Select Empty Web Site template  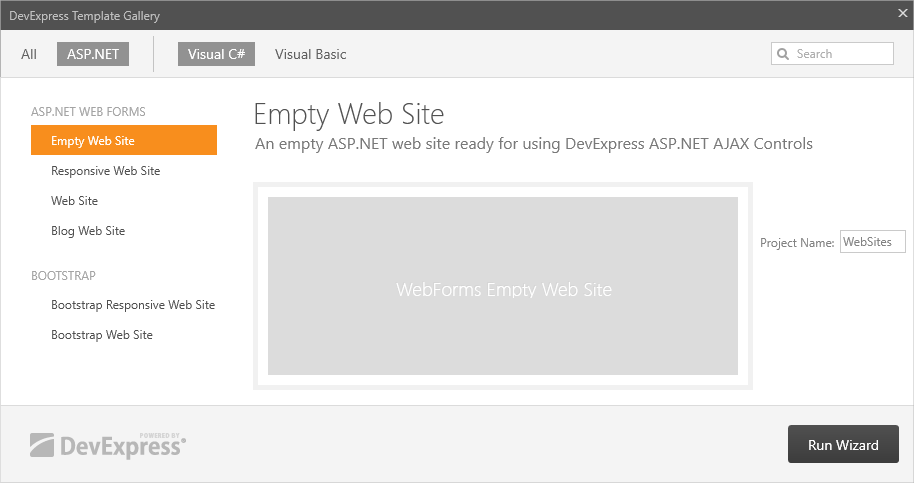coord(124,140)
